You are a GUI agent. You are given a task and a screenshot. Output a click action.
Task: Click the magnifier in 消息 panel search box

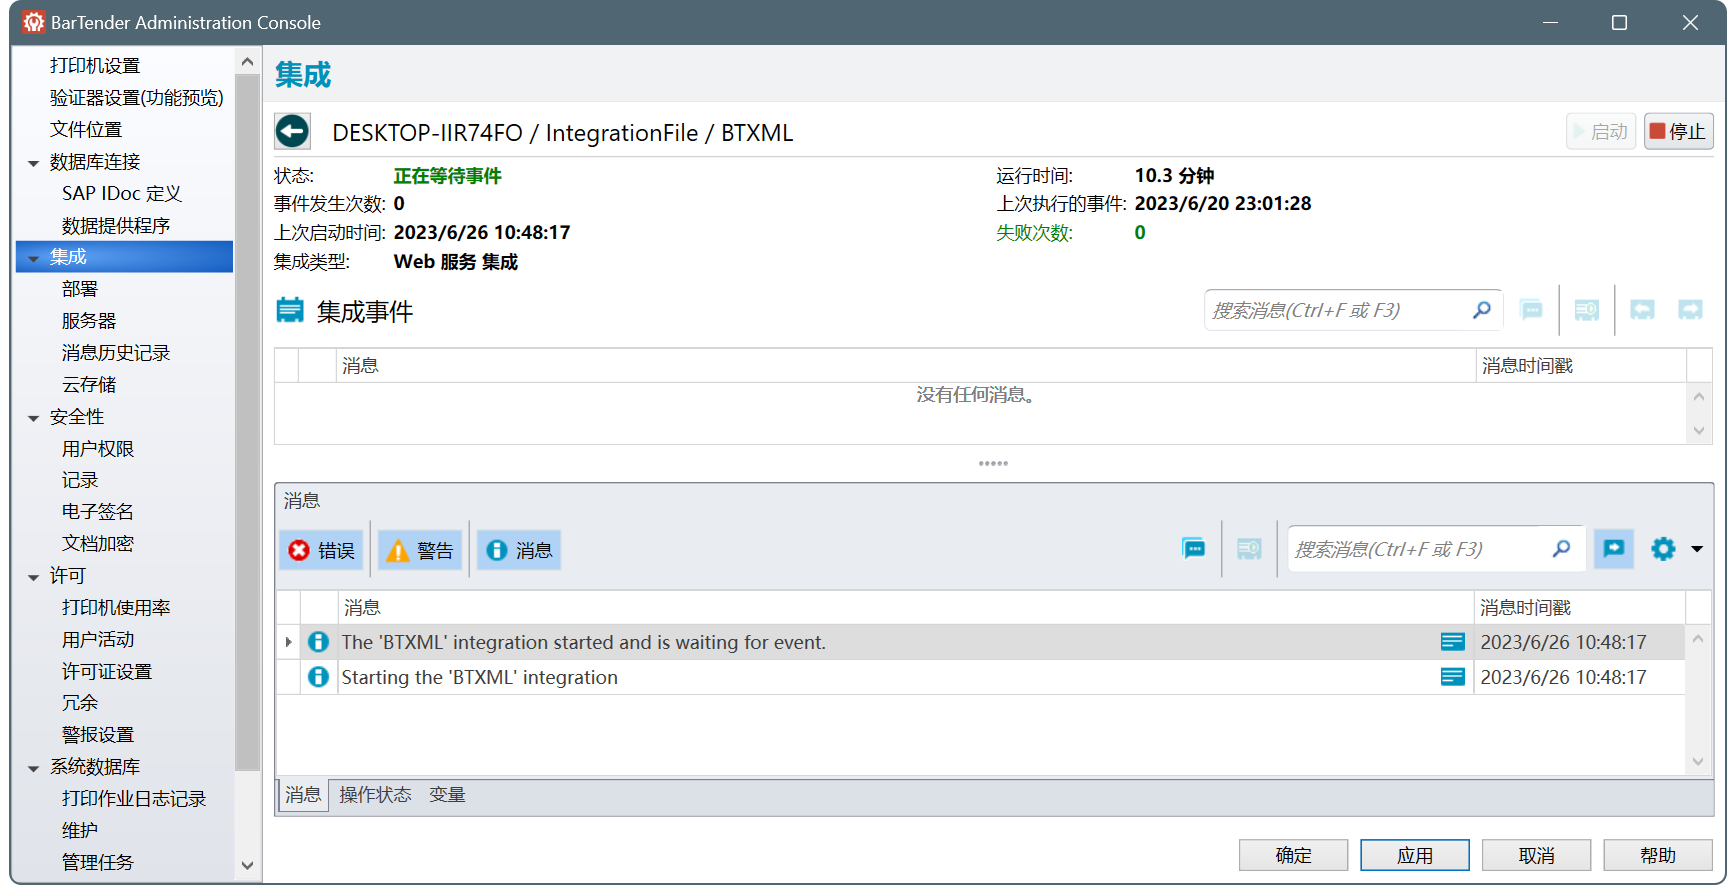click(x=1561, y=549)
